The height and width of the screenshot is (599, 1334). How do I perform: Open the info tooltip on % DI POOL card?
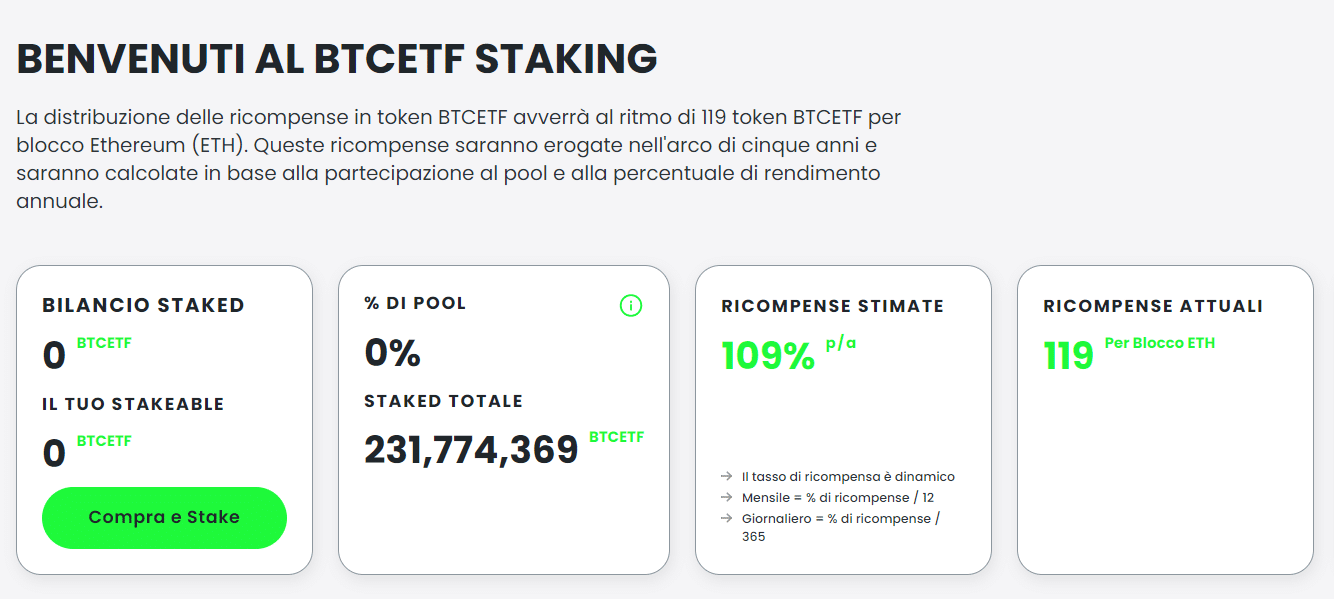click(x=630, y=305)
